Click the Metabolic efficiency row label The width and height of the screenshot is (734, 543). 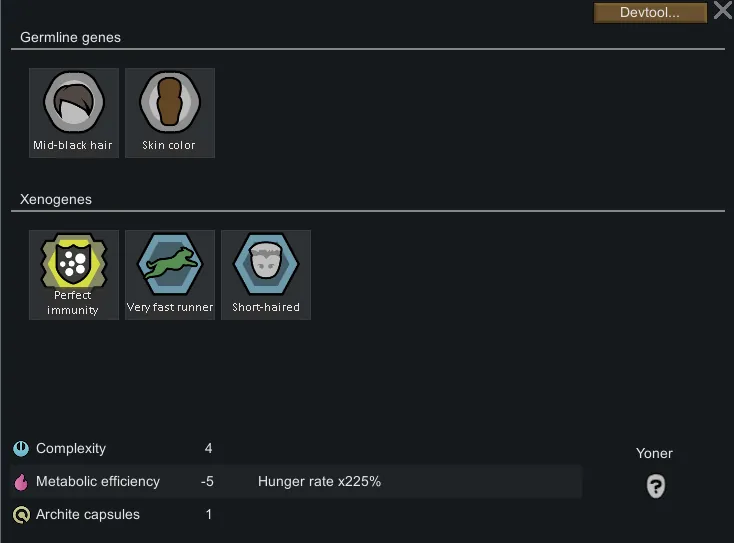(x=98, y=482)
